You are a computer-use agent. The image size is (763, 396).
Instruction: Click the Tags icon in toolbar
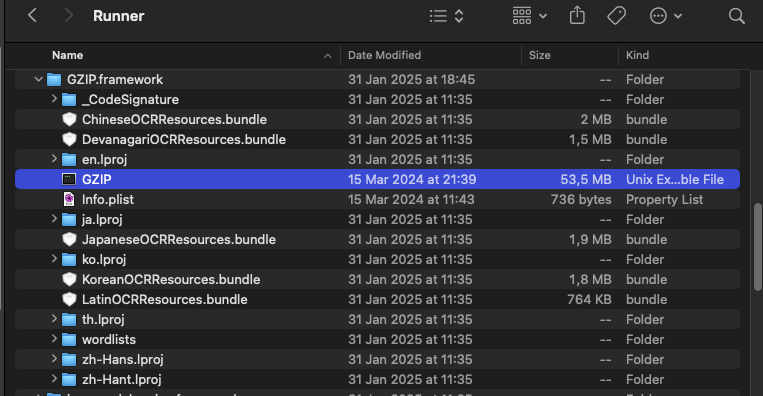(x=616, y=16)
